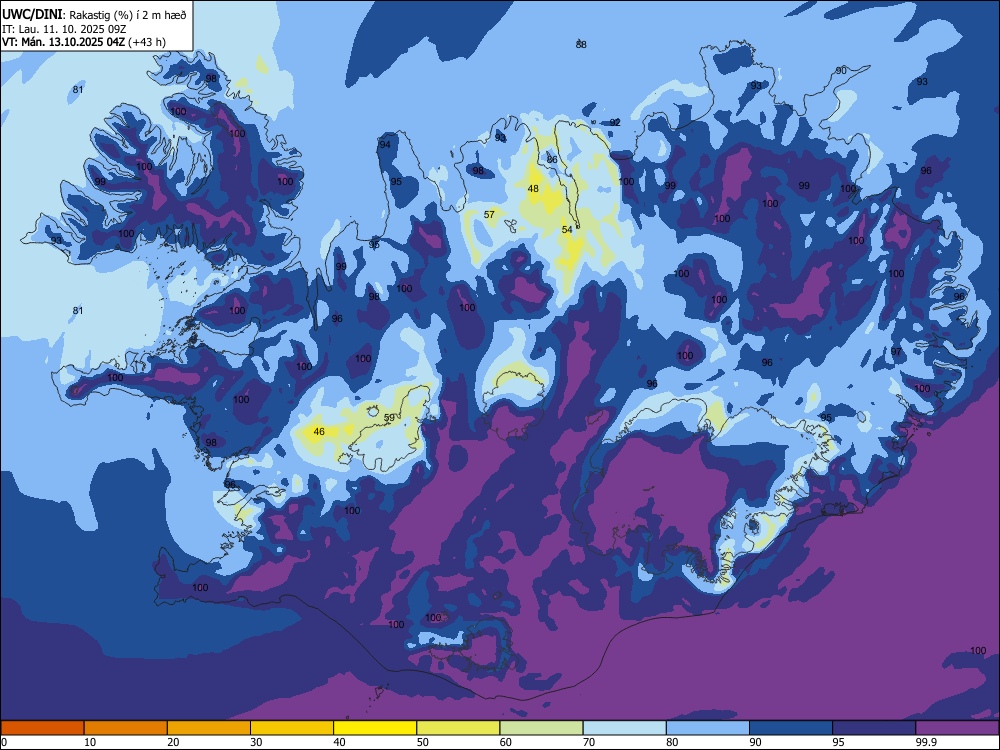Click the 30–40% golden yellow legend swatch
This screenshot has height=750, width=1000.
292,728
